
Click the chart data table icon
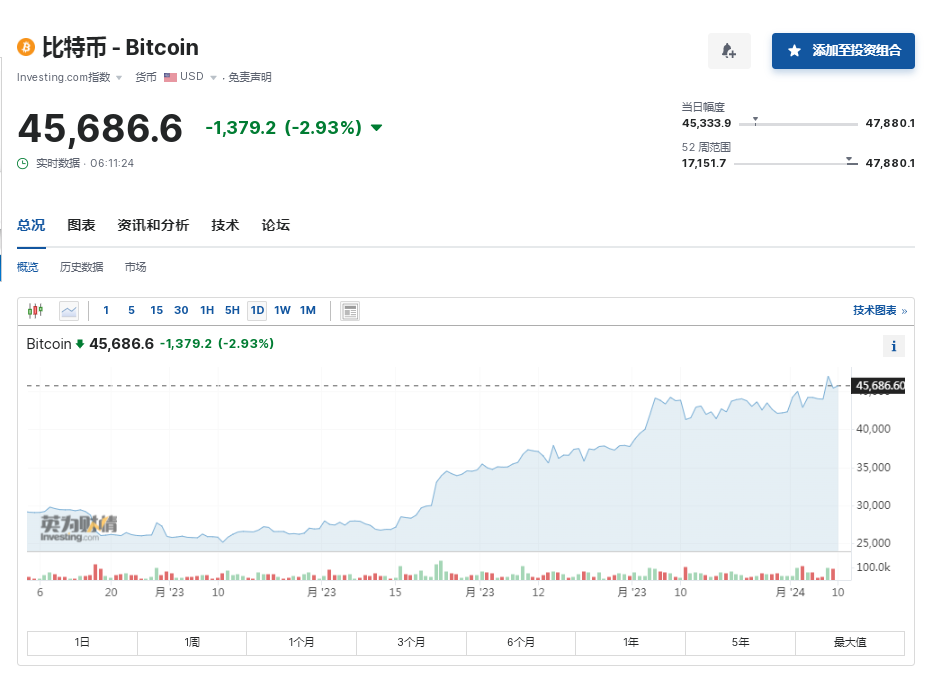click(350, 311)
